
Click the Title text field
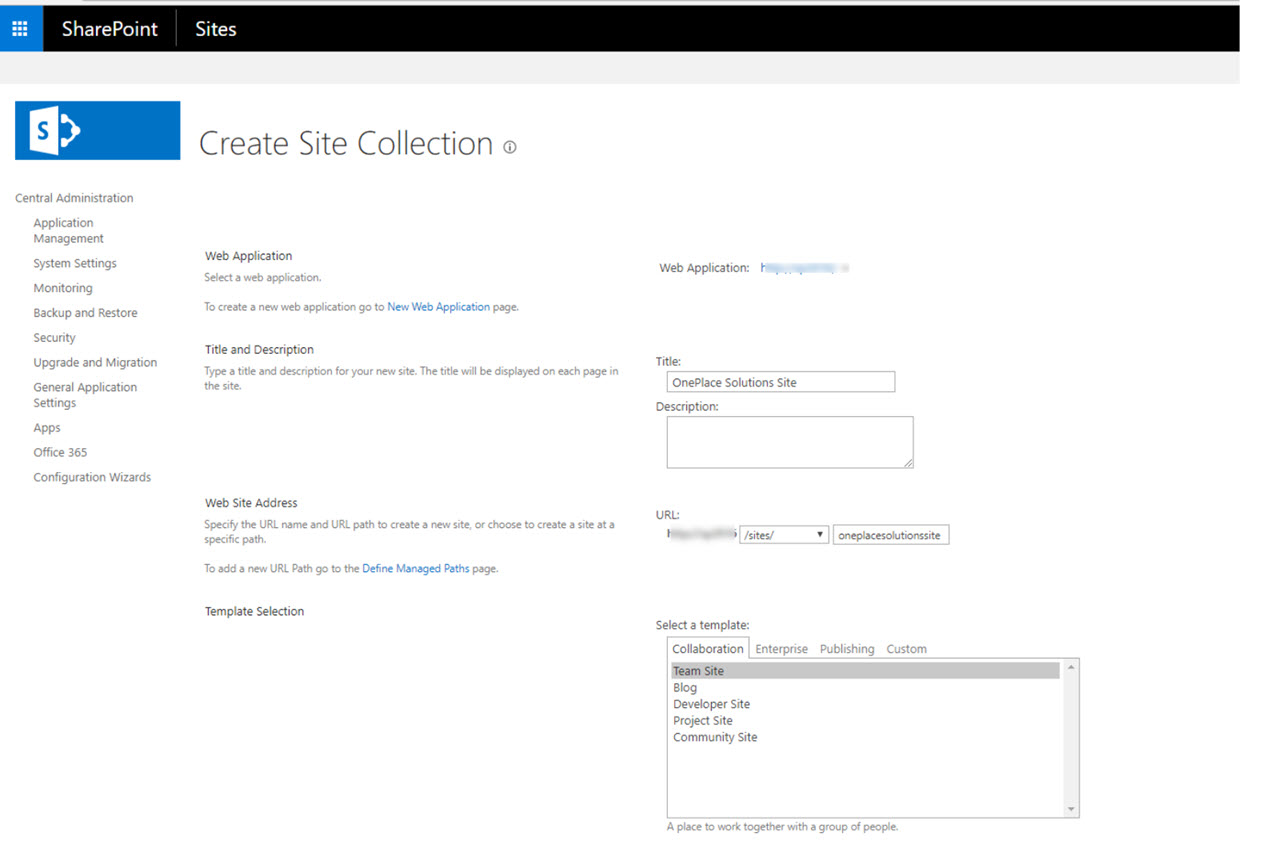(x=780, y=382)
